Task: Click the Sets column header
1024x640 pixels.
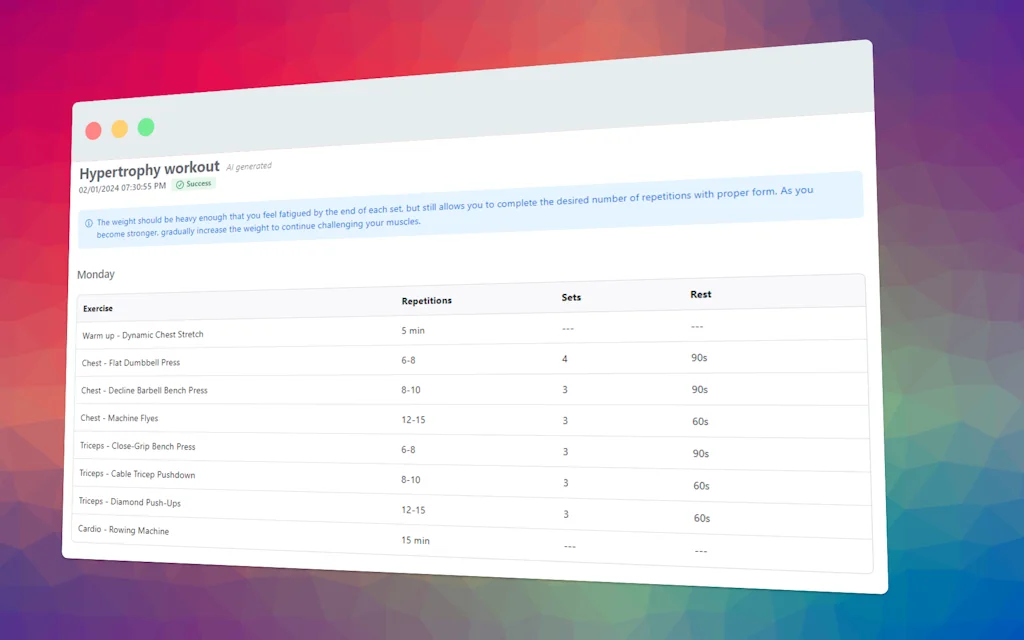Action: (x=571, y=297)
